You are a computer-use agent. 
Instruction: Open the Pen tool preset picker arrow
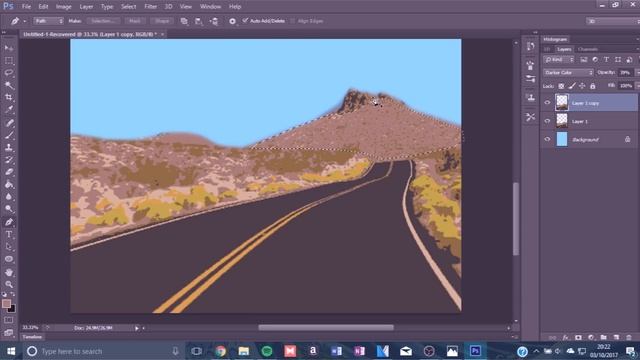tap(24, 21)
